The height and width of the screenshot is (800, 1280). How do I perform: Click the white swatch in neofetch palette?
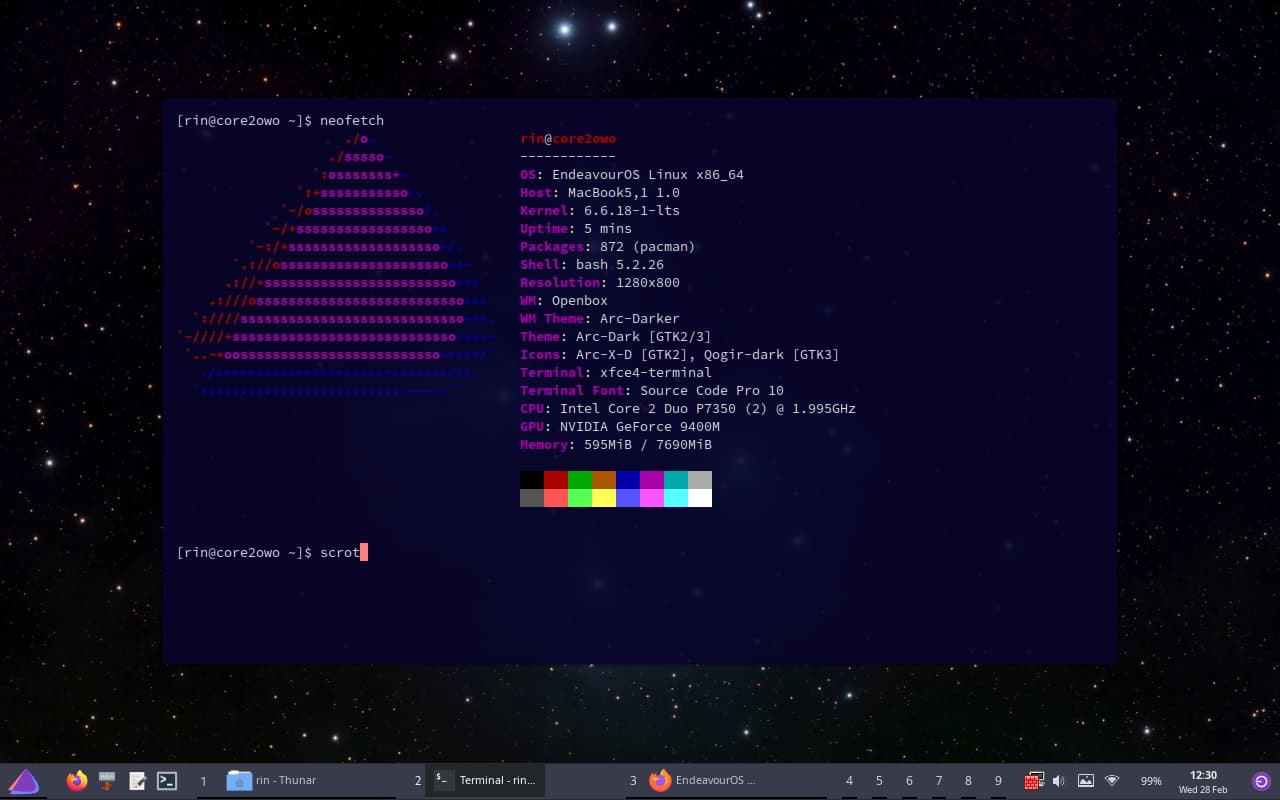[x=700, y=498]
